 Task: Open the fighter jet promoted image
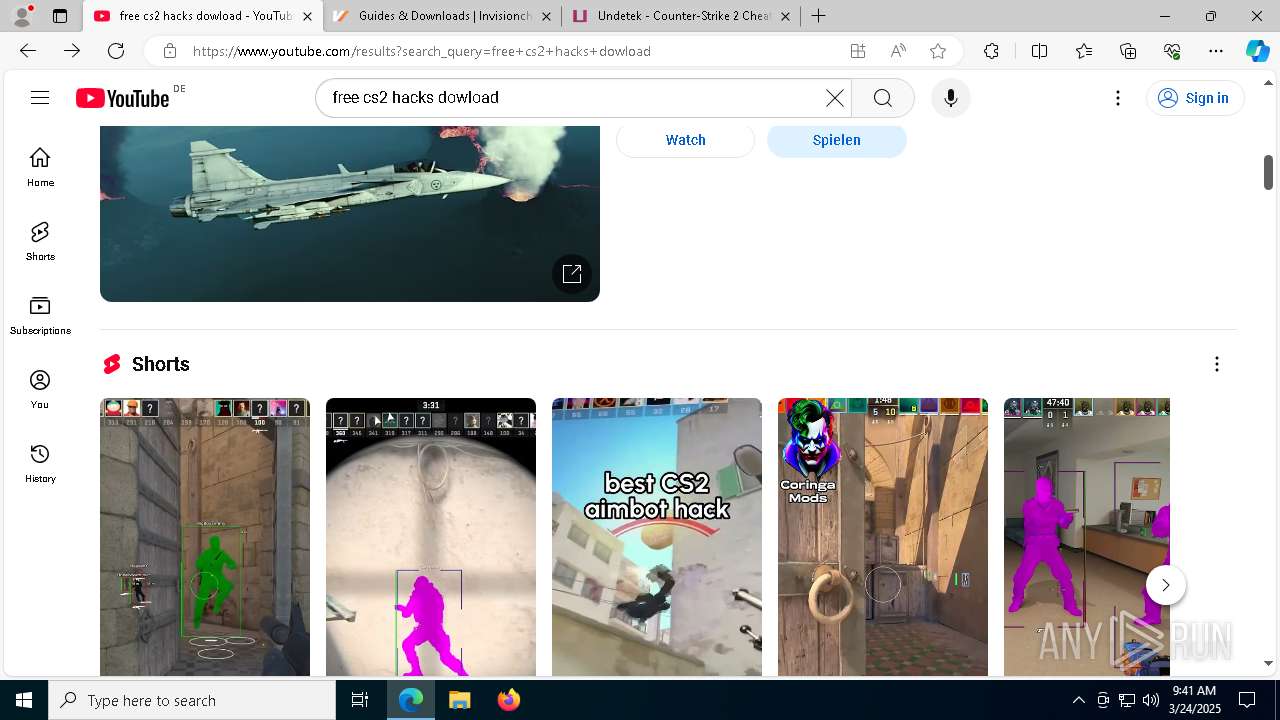[350, 213]
